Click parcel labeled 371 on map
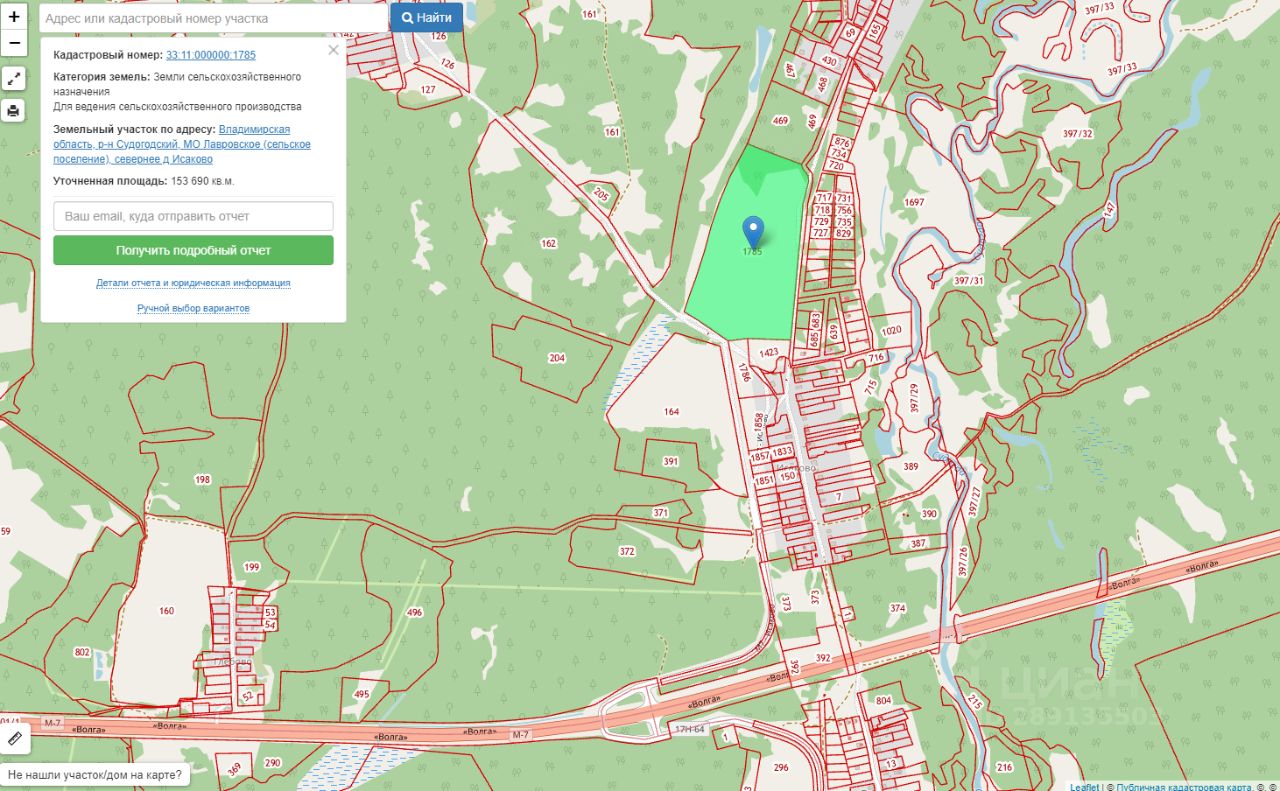This screenshot has width=1280, height=791. 660,512
